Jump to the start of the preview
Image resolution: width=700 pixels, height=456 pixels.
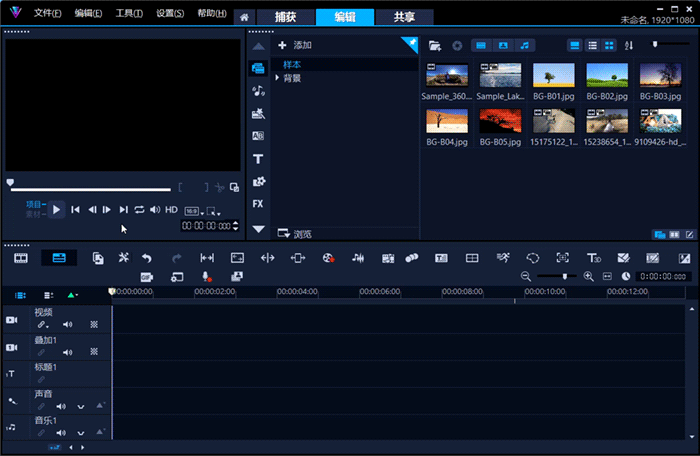[x=75, y=209]
